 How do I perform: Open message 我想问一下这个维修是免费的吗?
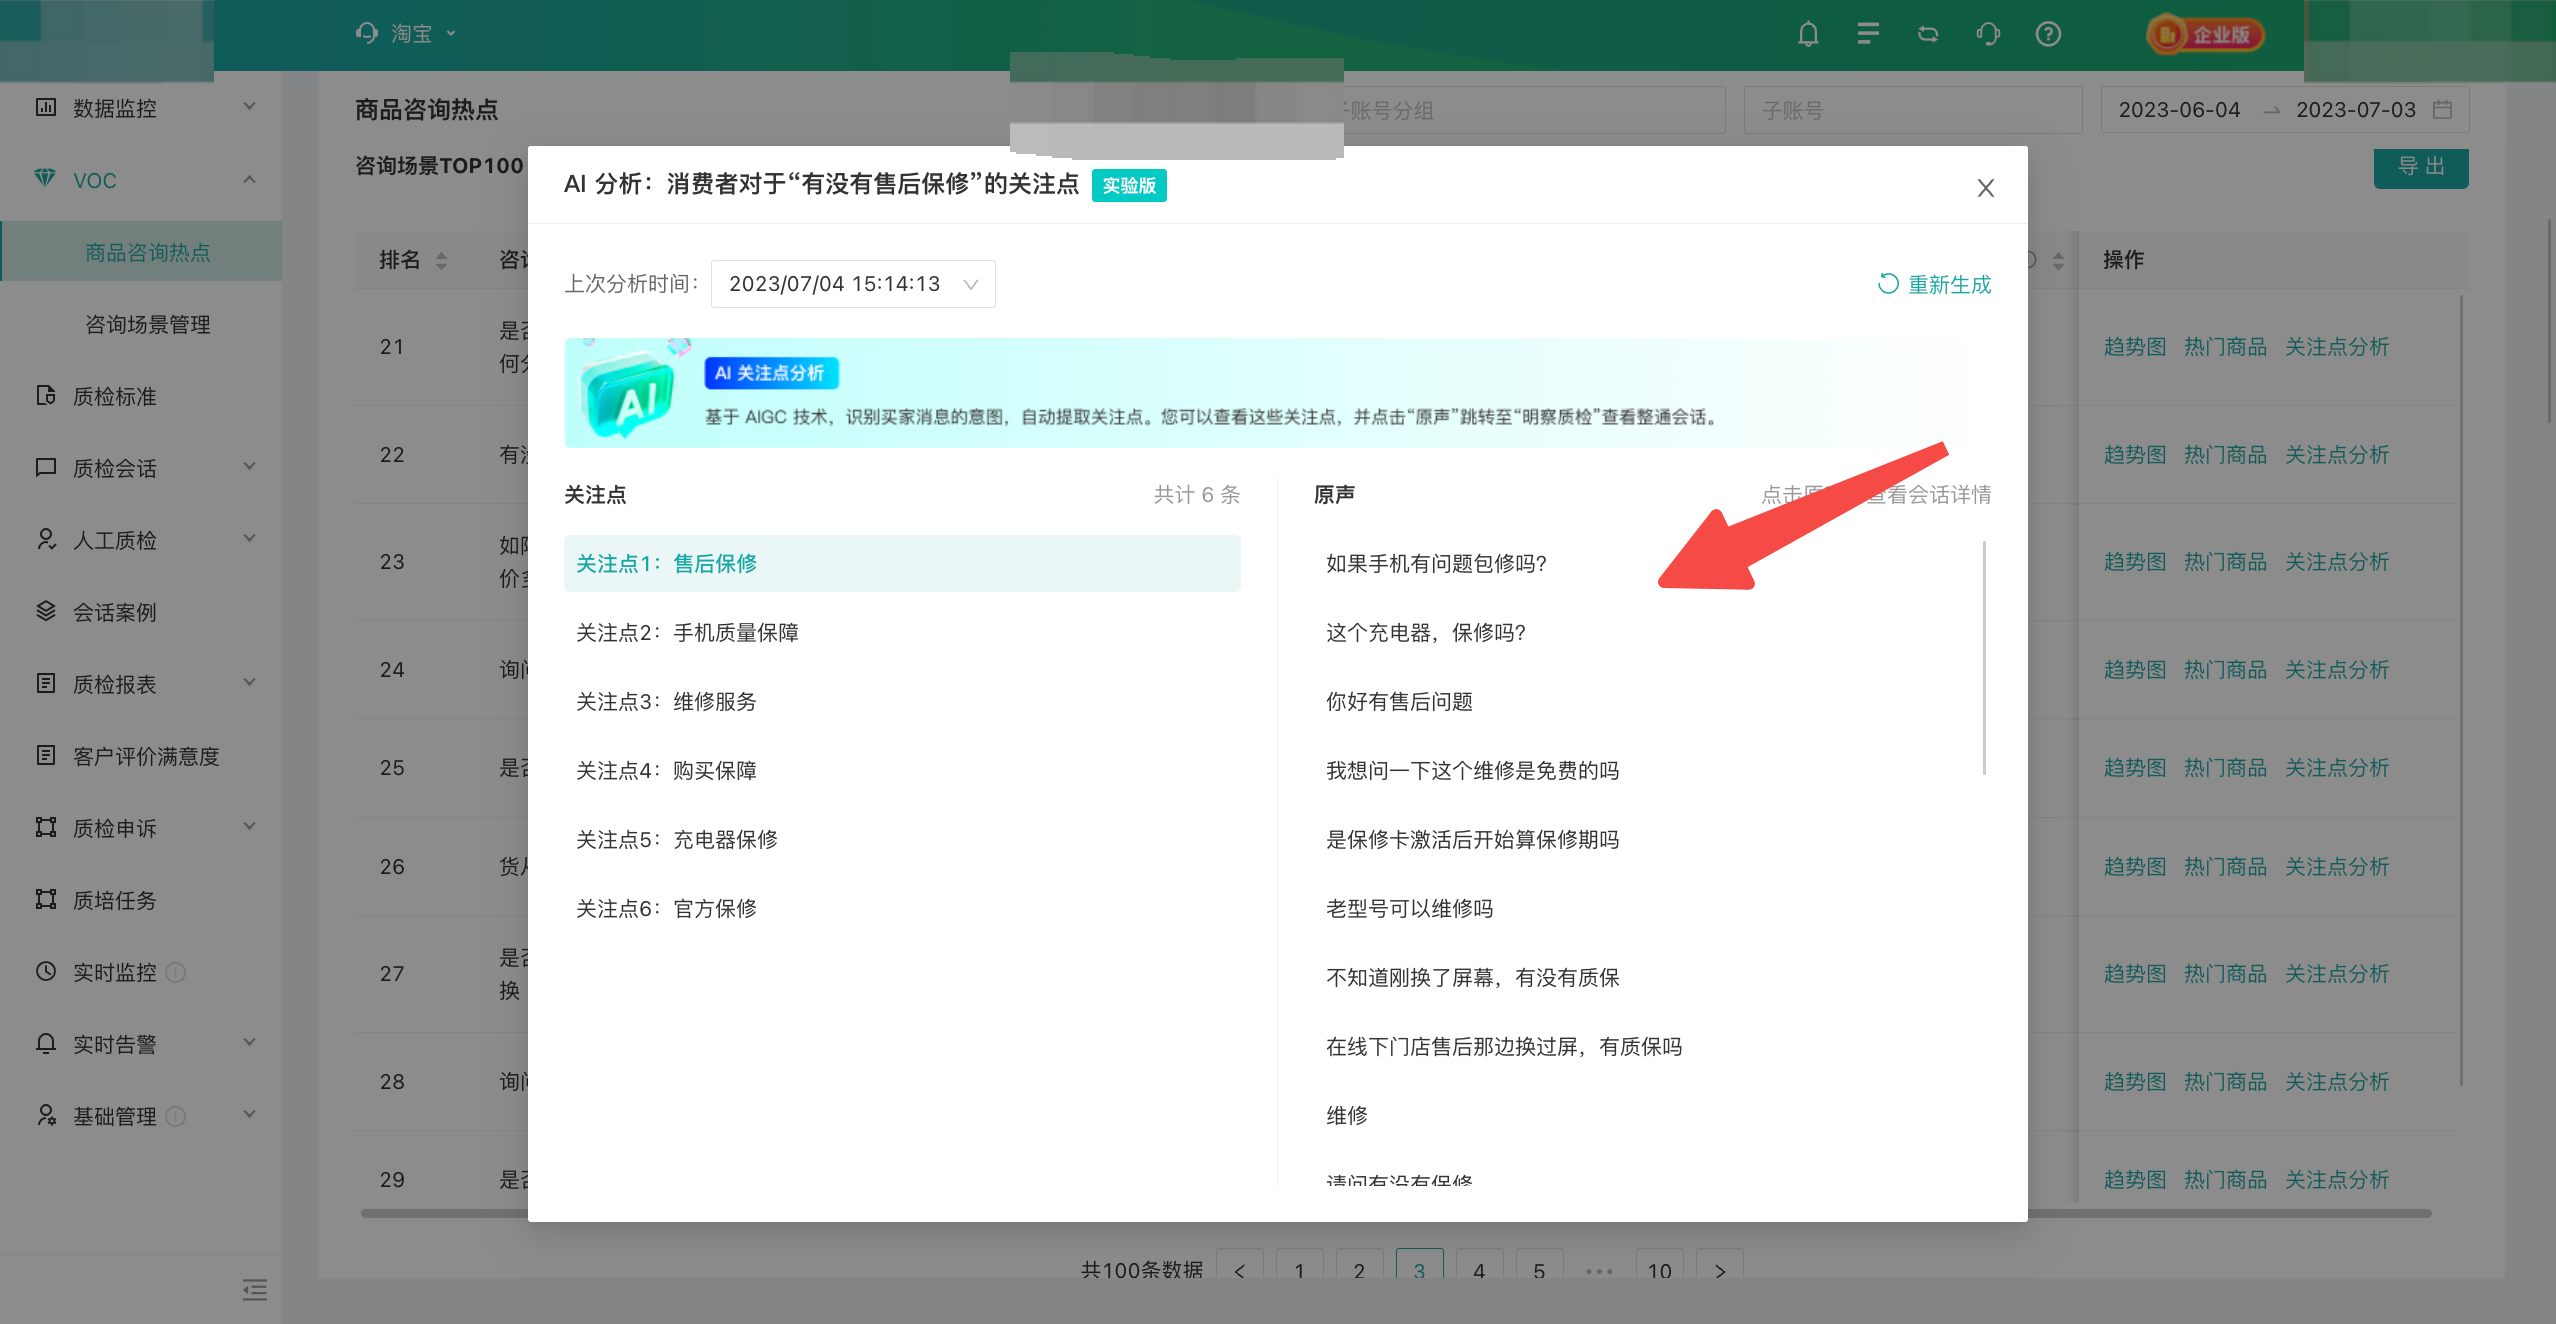1472,770
